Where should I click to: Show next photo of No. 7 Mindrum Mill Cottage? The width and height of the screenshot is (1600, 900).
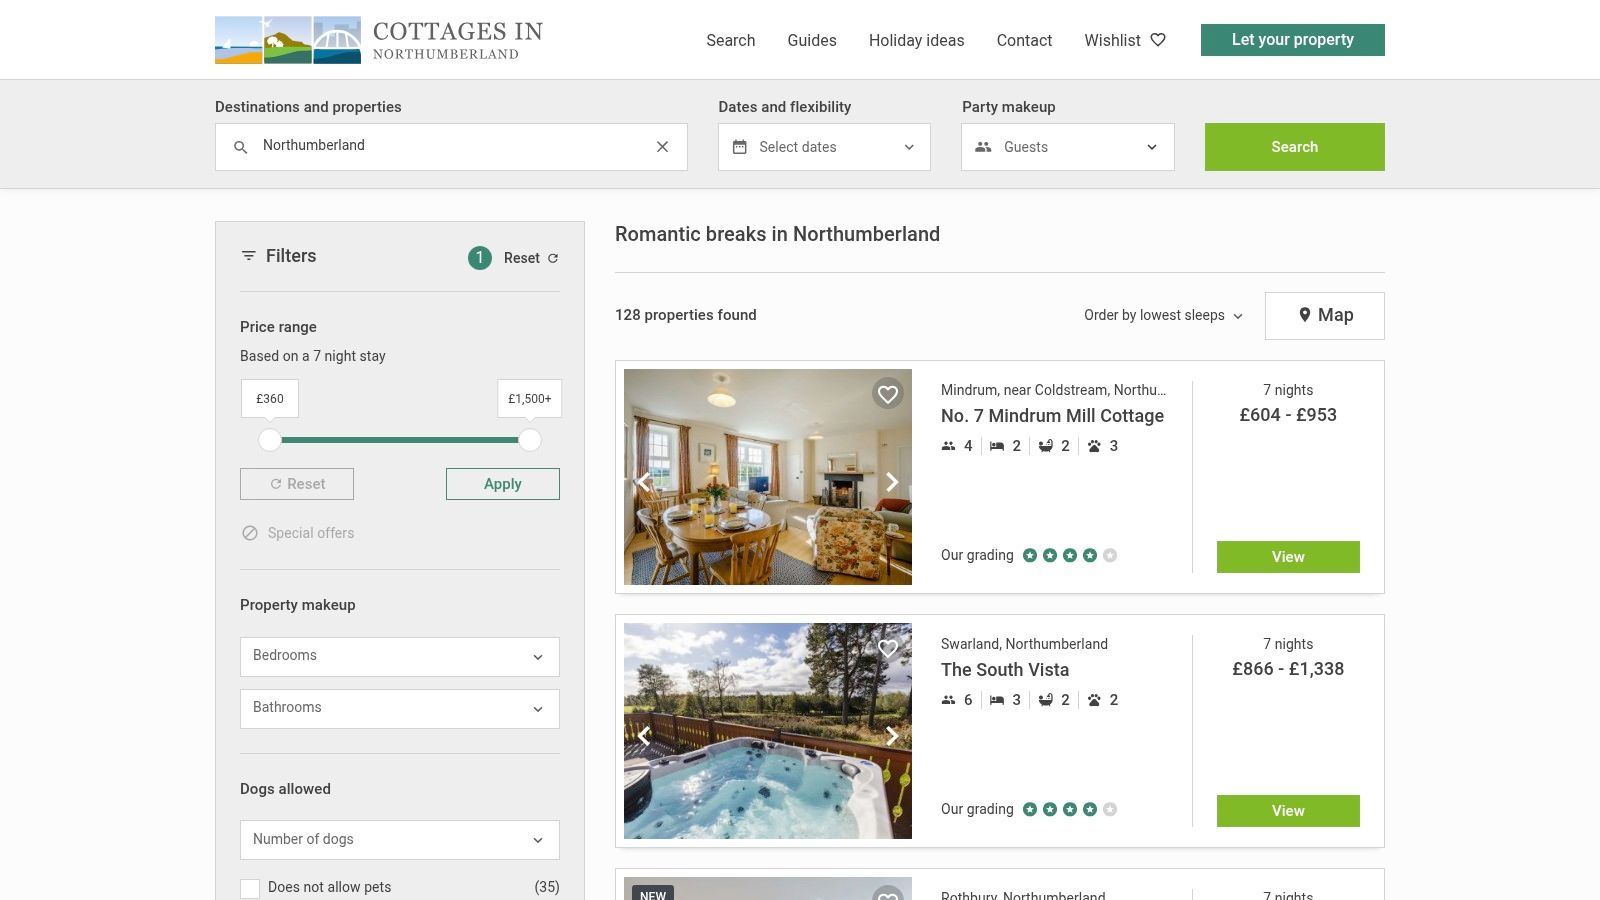click(892, 482)
